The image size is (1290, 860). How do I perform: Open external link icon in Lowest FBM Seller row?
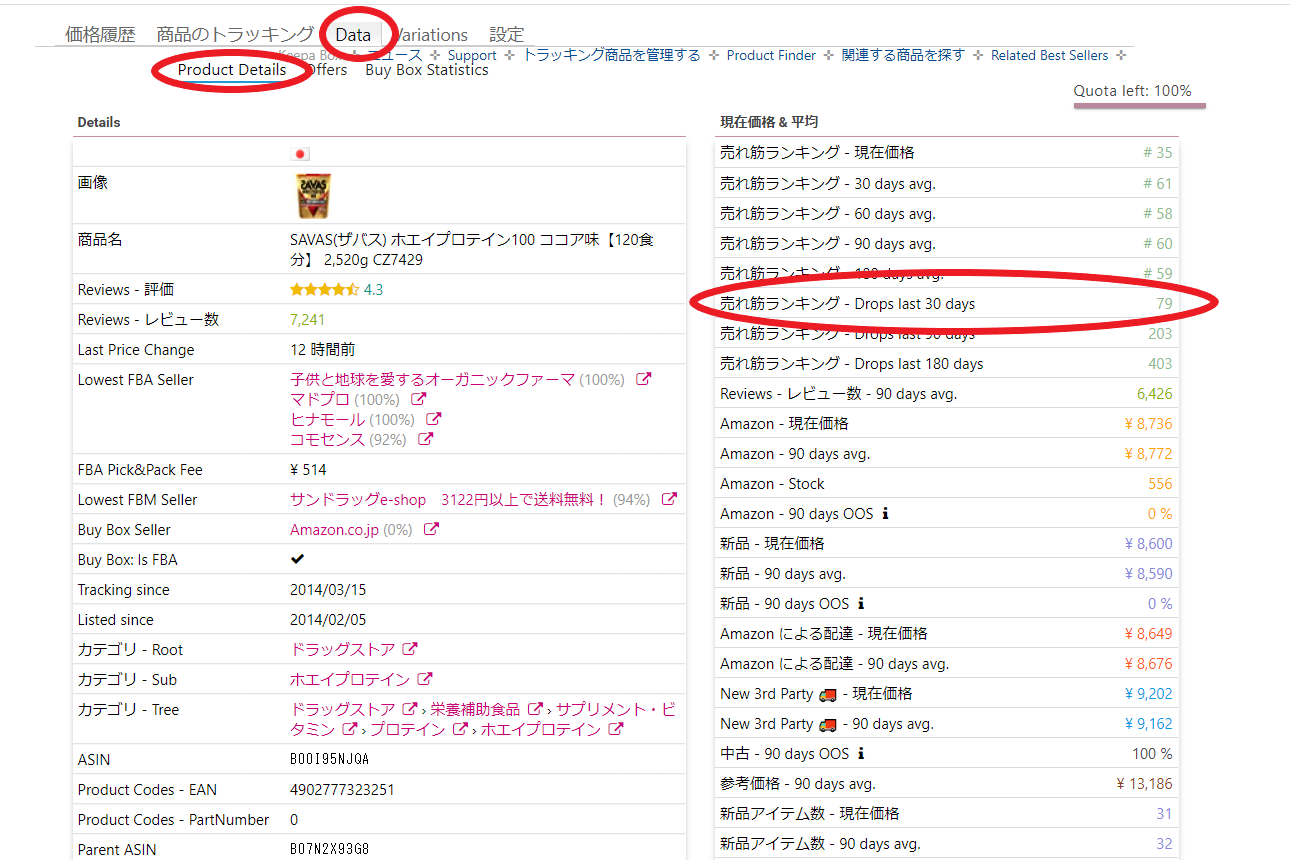click(670, 499)
